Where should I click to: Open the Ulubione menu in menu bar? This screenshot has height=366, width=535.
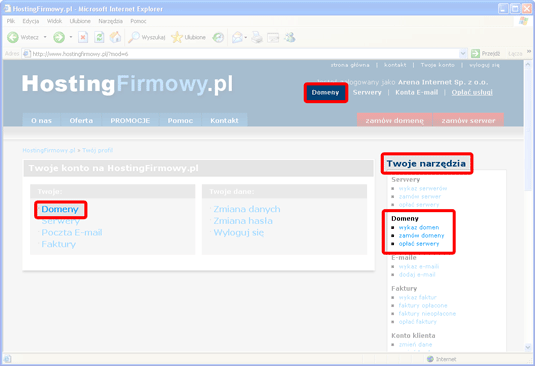click(80, 21)
